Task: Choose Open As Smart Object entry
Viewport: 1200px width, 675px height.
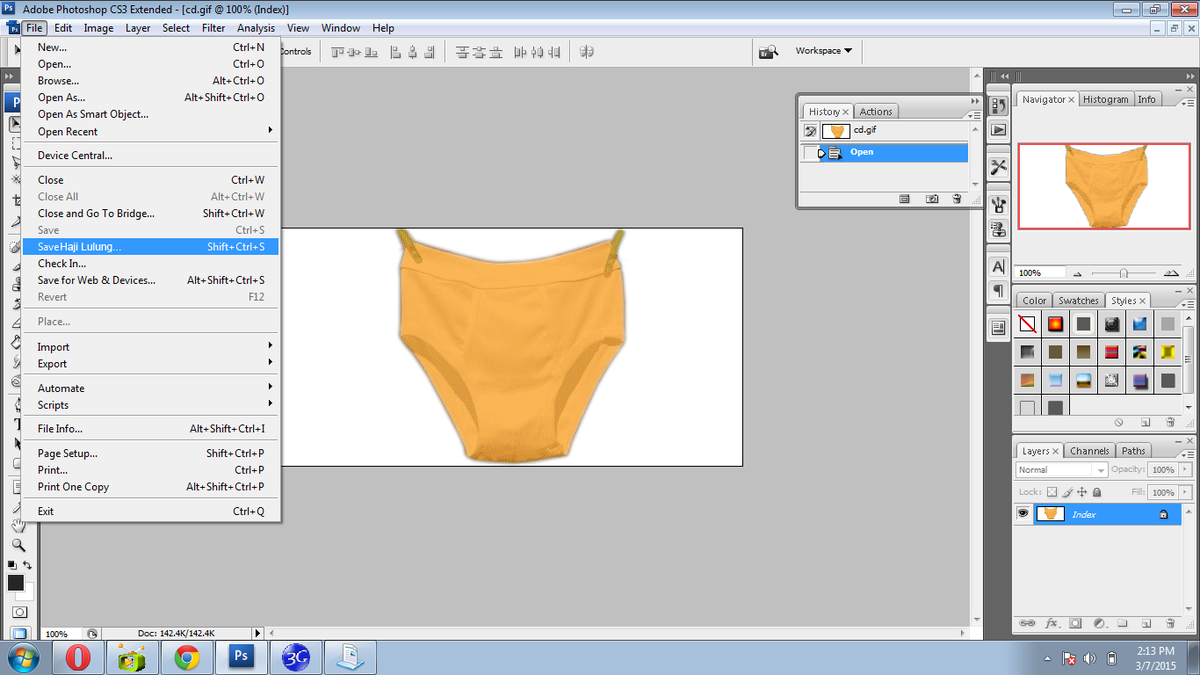Action: (x=152, y=114)
